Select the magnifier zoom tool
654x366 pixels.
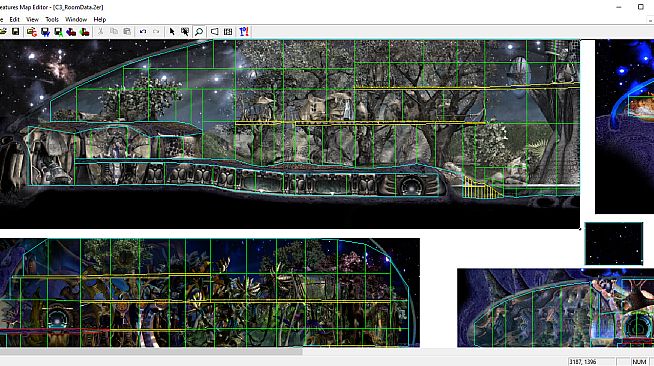(199, 32)
